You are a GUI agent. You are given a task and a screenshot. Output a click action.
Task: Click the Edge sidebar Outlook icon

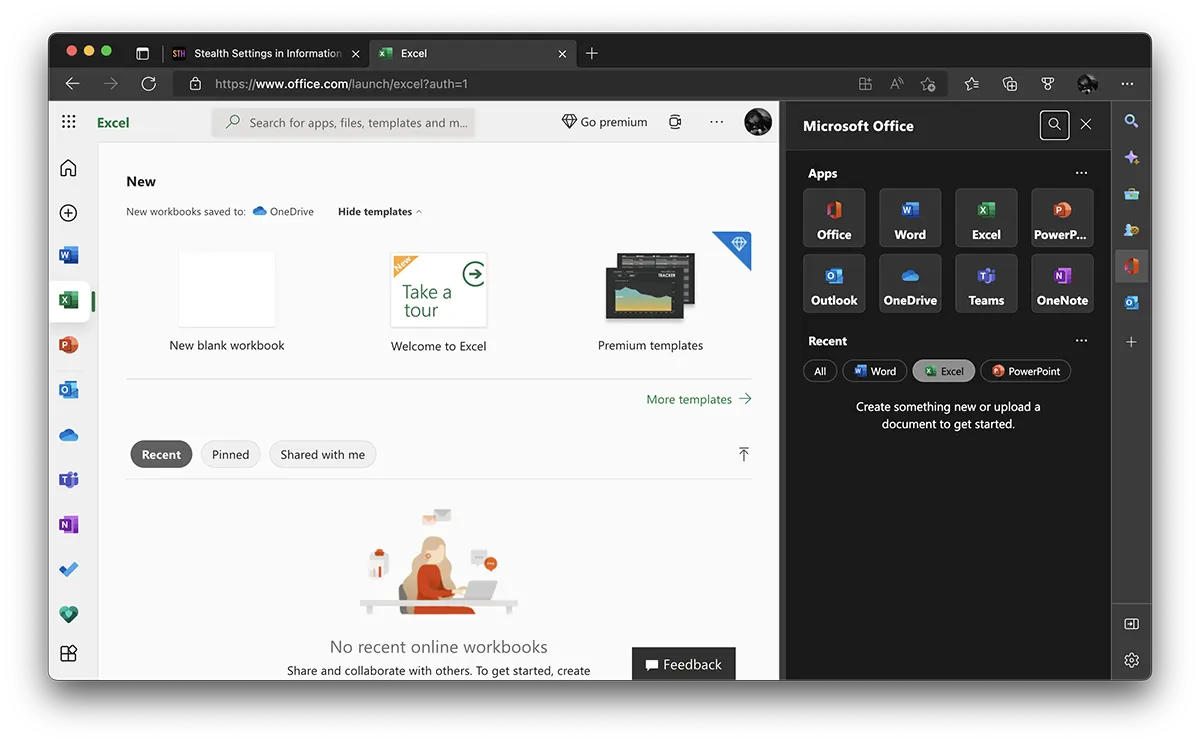(1131, 302)
